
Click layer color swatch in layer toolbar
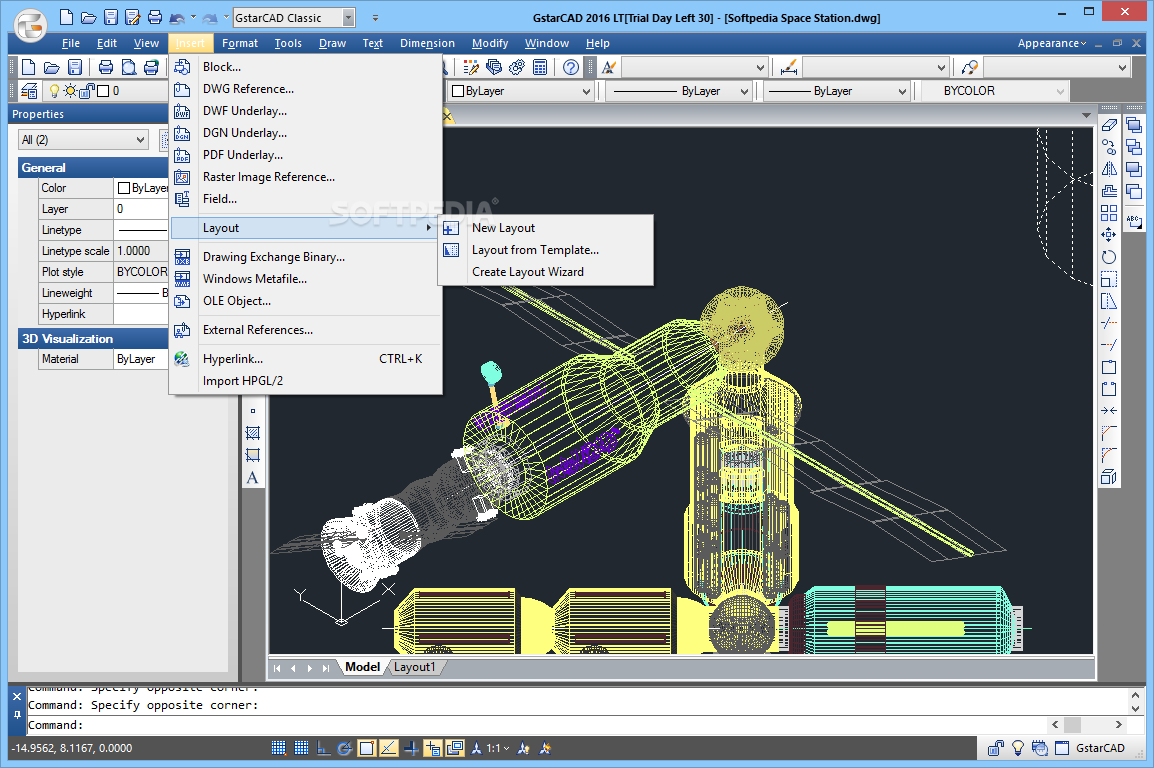(104, 91)
